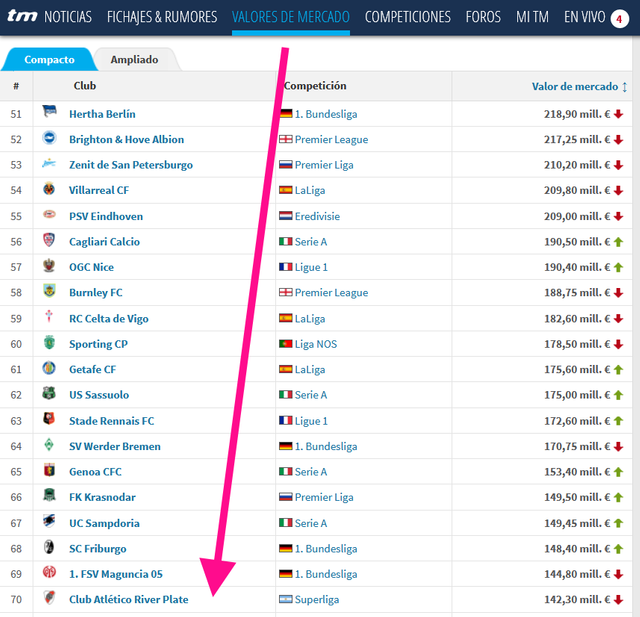Click the # ranking column header
This screenshot has height=617, width=640.
click(16, 86)
